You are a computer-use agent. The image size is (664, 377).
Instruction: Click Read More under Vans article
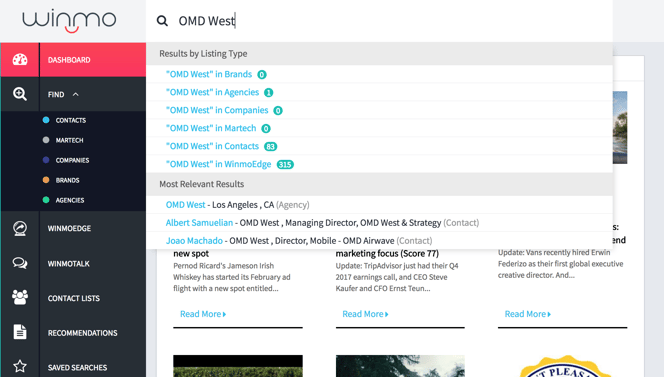(528, 314)
